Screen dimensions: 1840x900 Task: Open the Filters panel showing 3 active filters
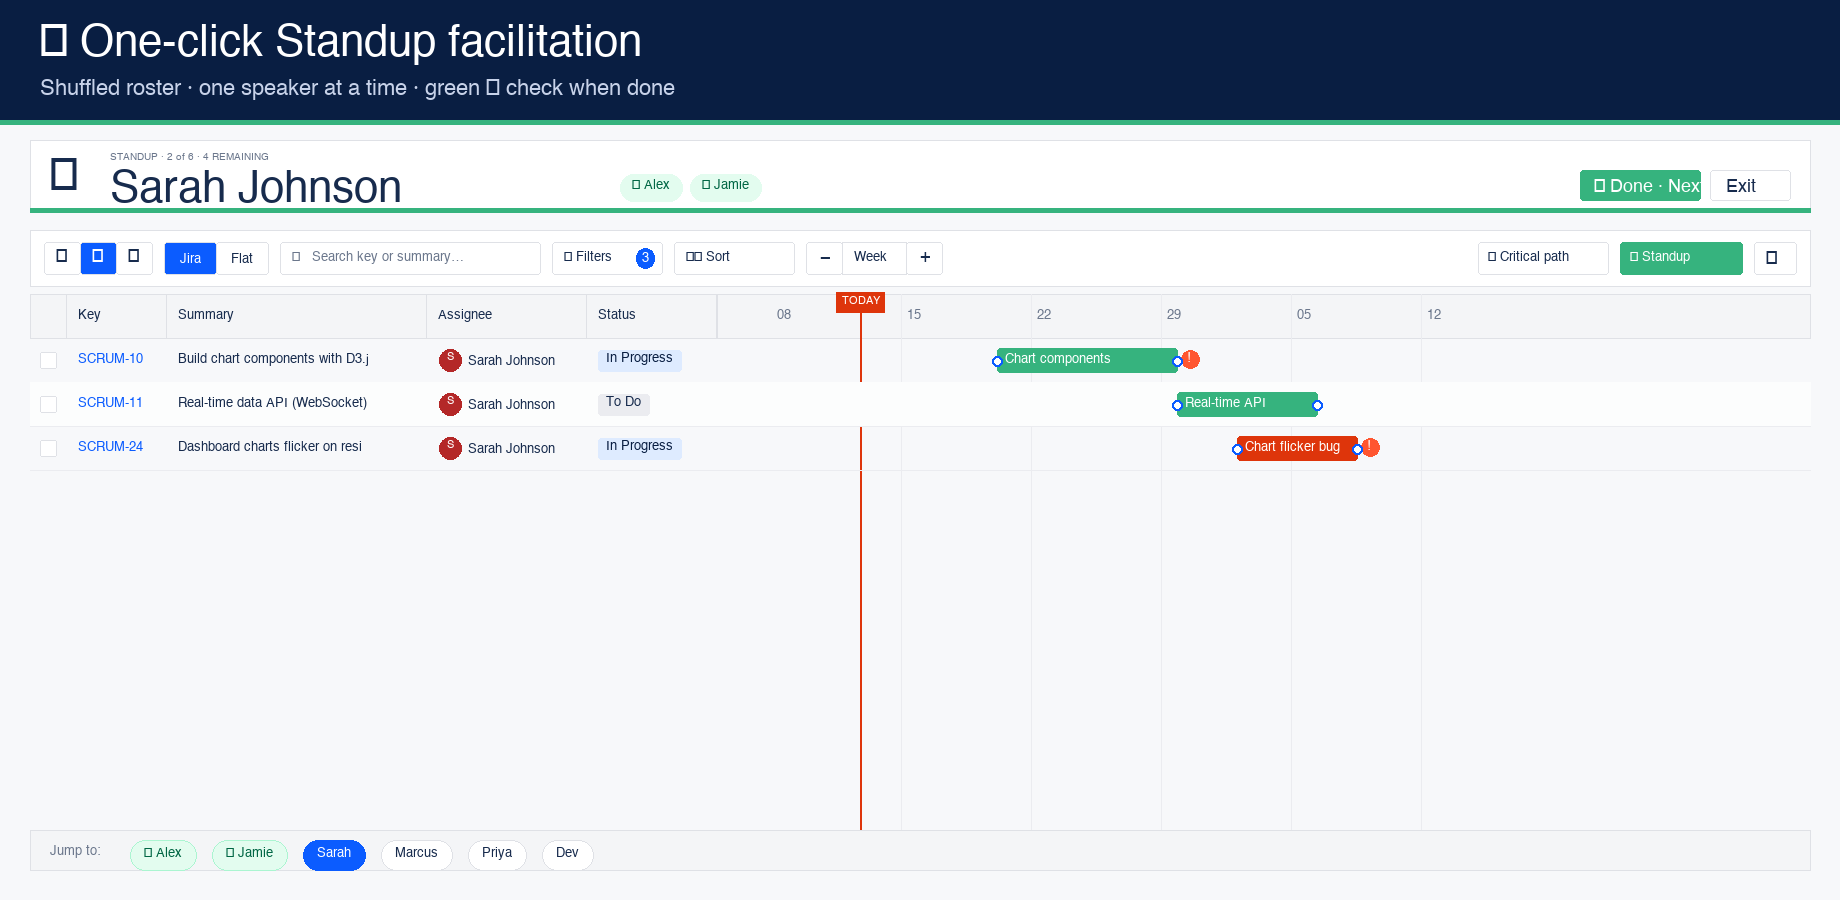point(600,257)
